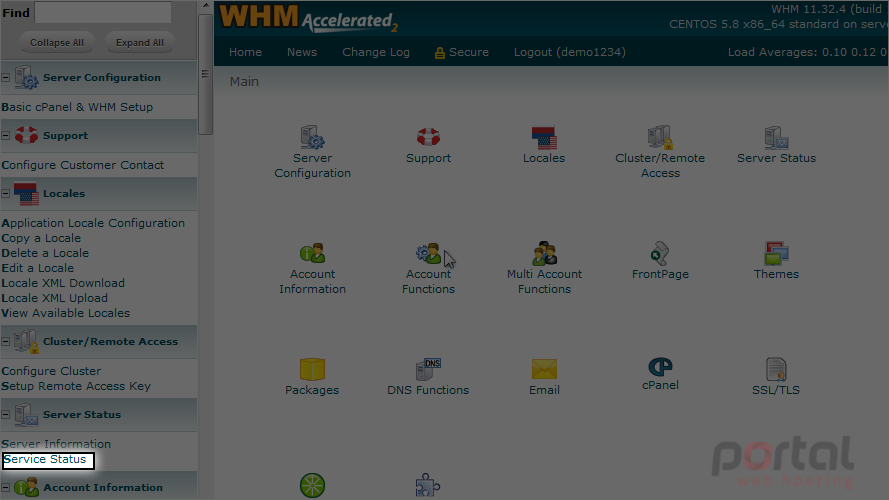Open the Locales flag icon in Main
Image resolution: width=889 pixels, height=500 pixels.
[544, 138]
